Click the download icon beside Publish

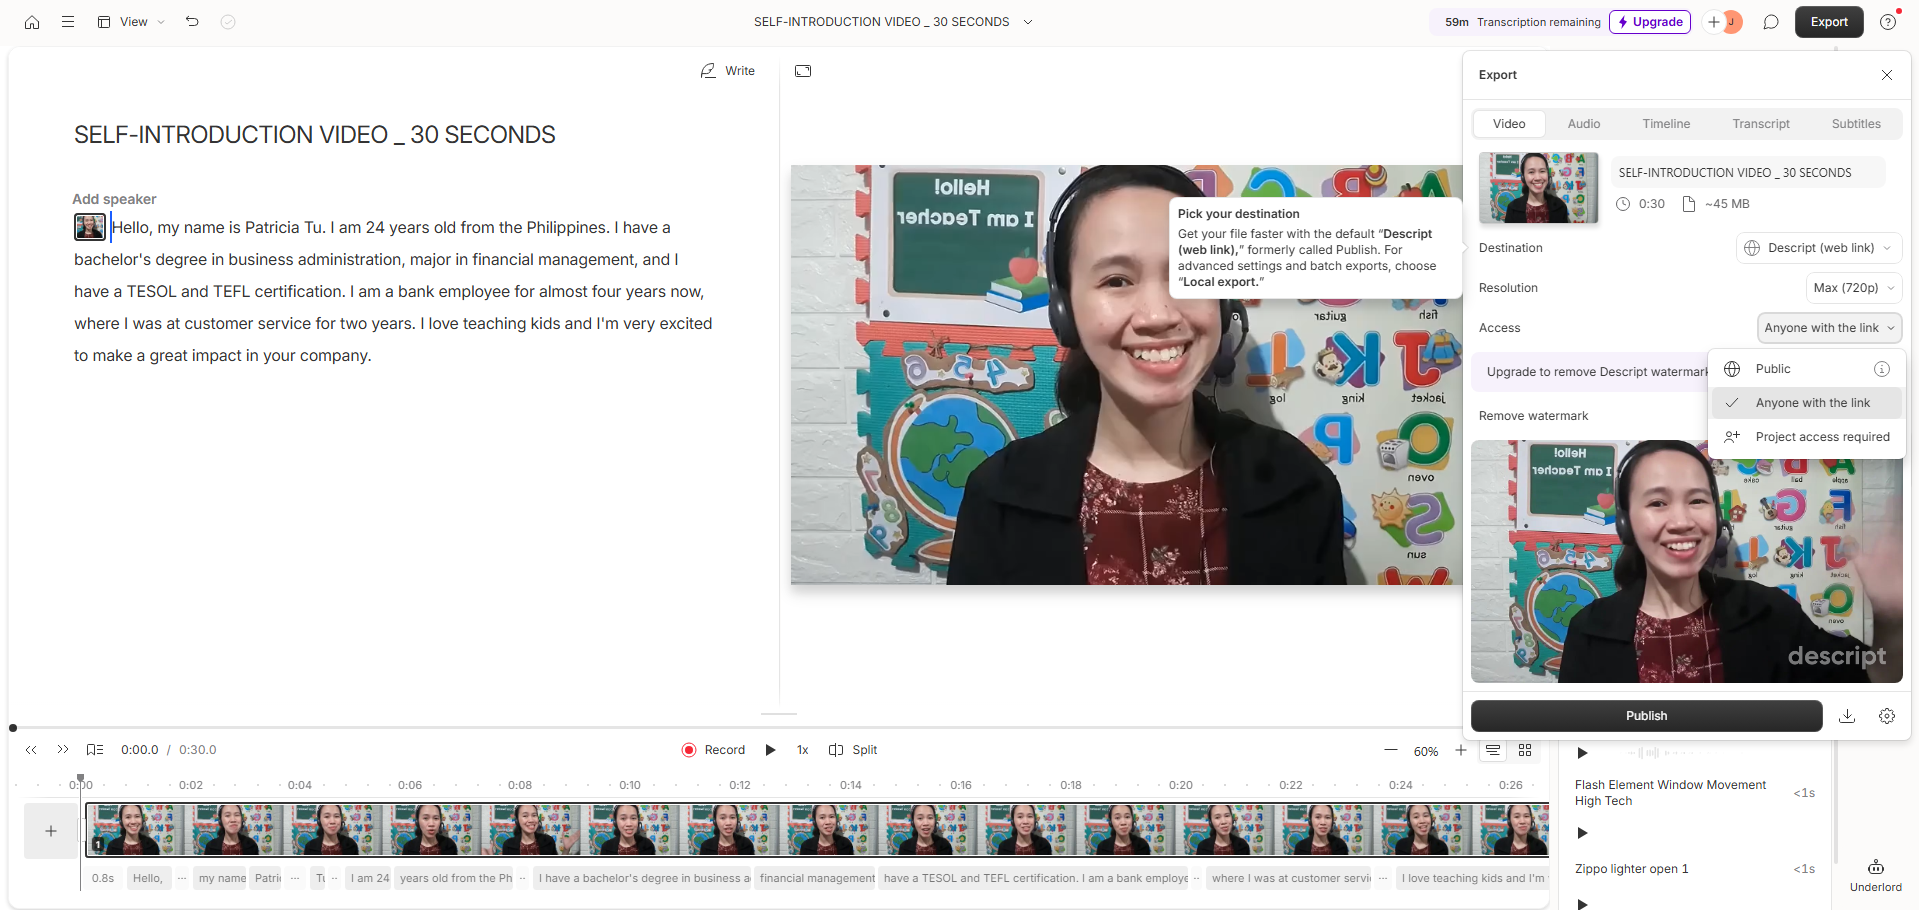click(1847, 716)
